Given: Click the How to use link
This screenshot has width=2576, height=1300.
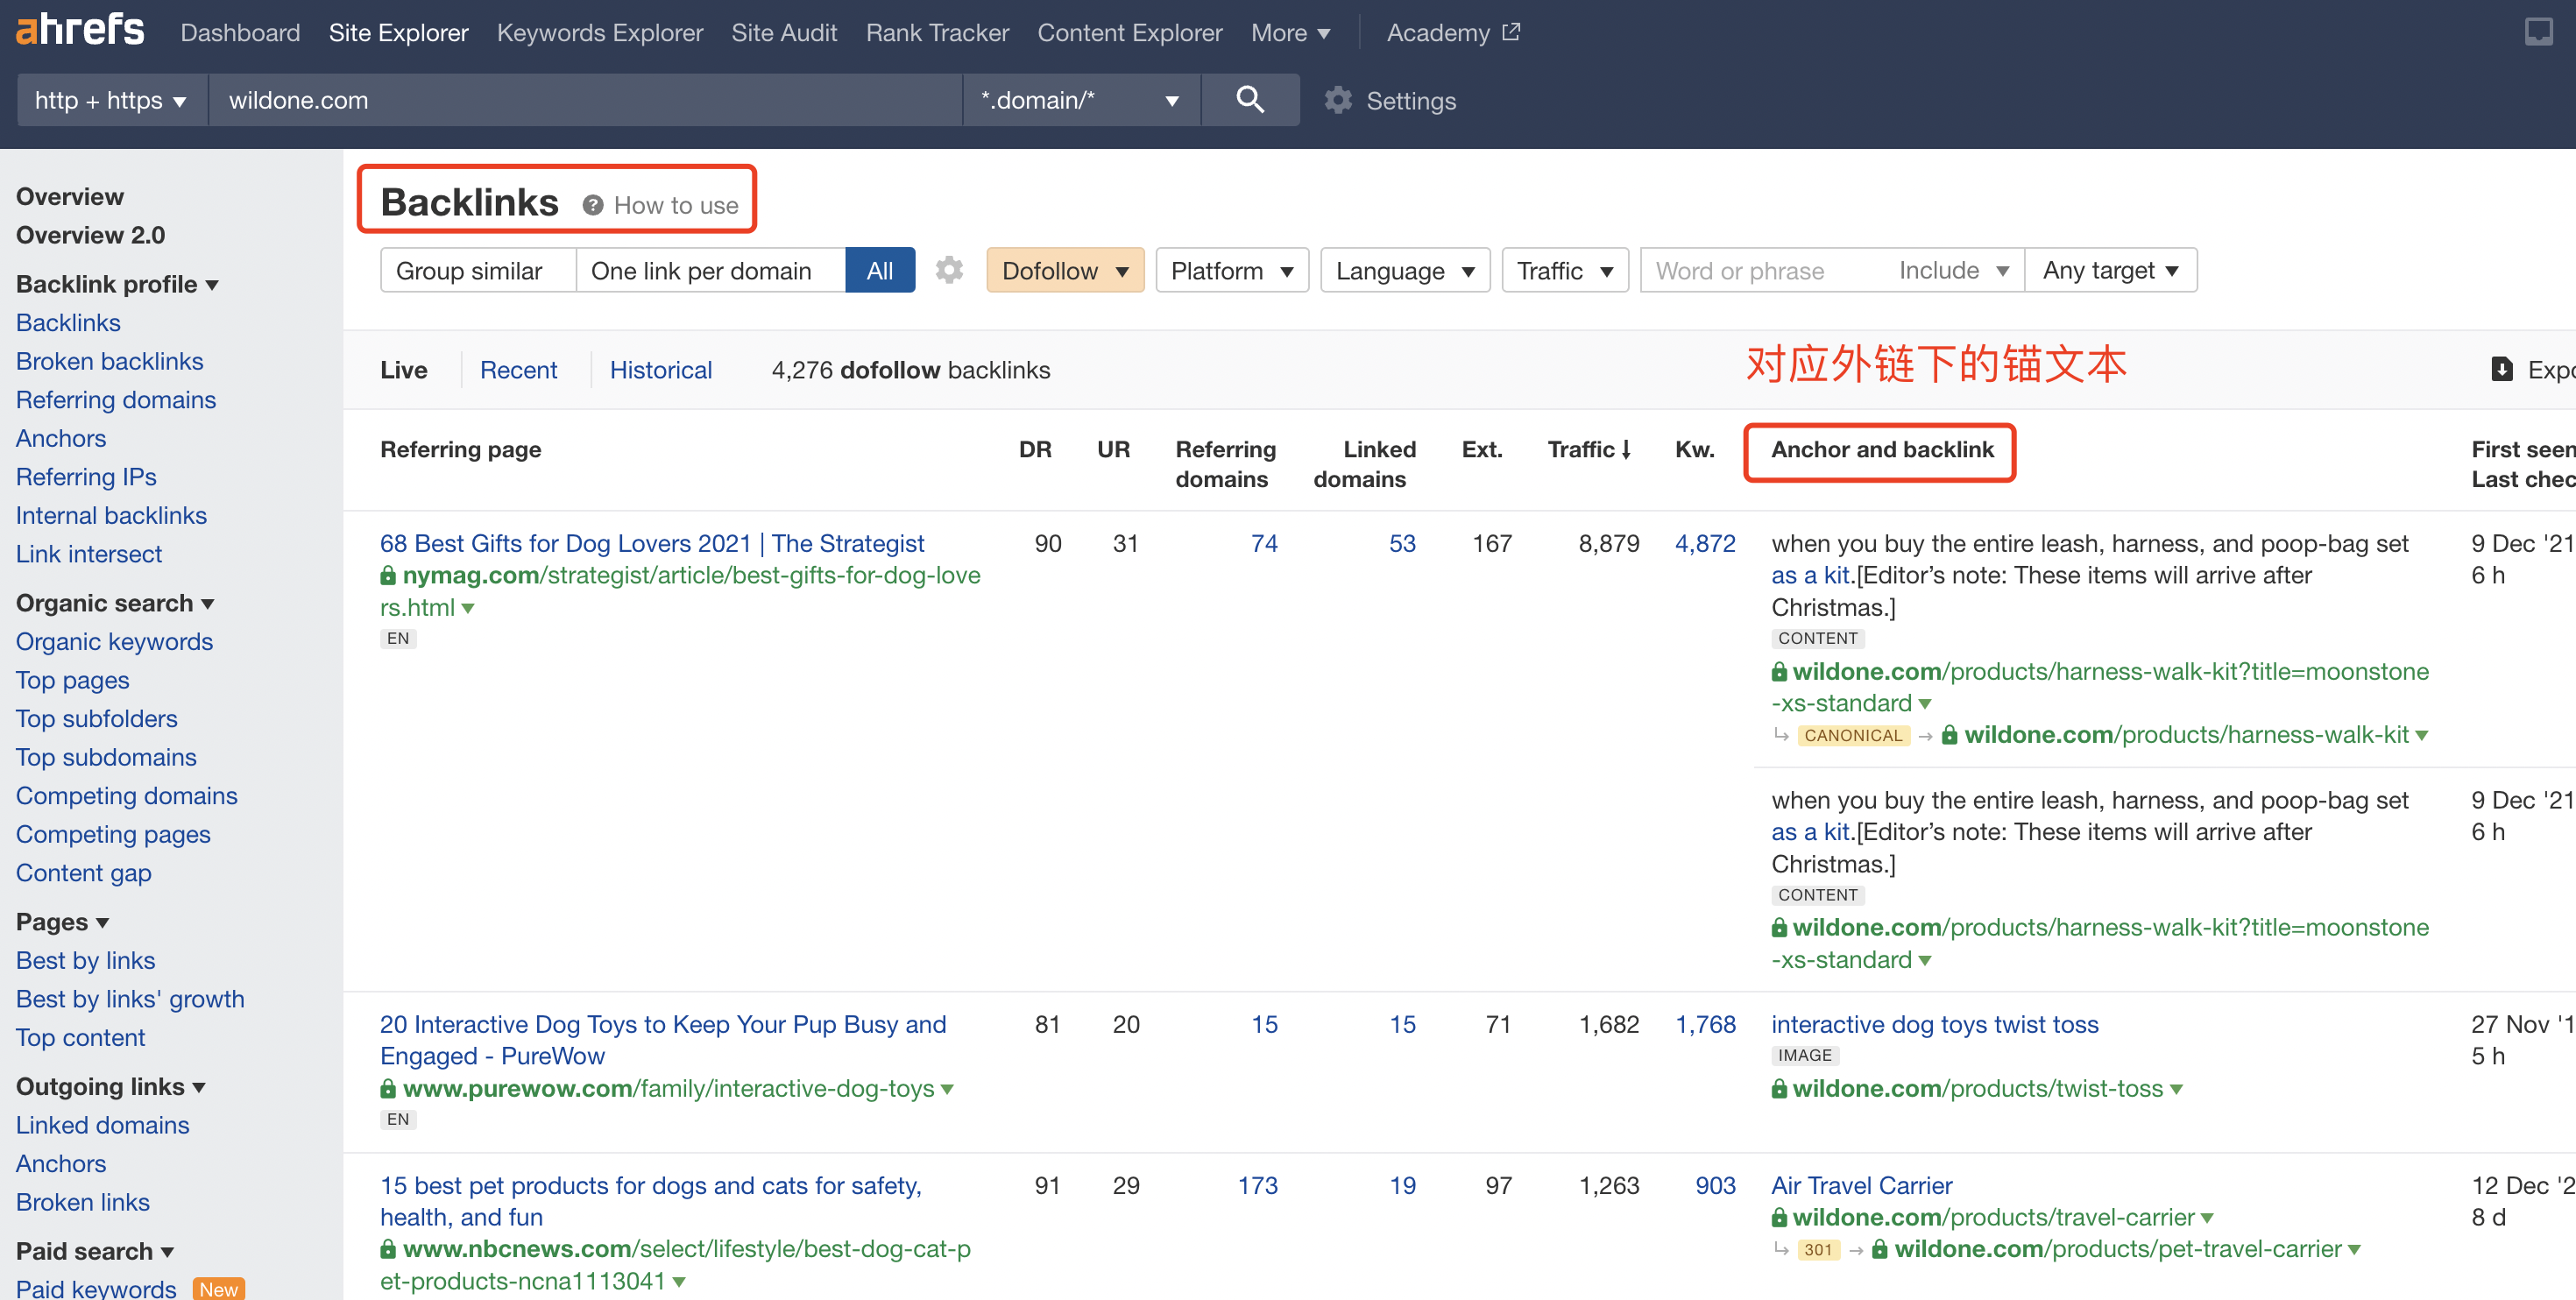Looking at the screenshot, I should [676, 205].
